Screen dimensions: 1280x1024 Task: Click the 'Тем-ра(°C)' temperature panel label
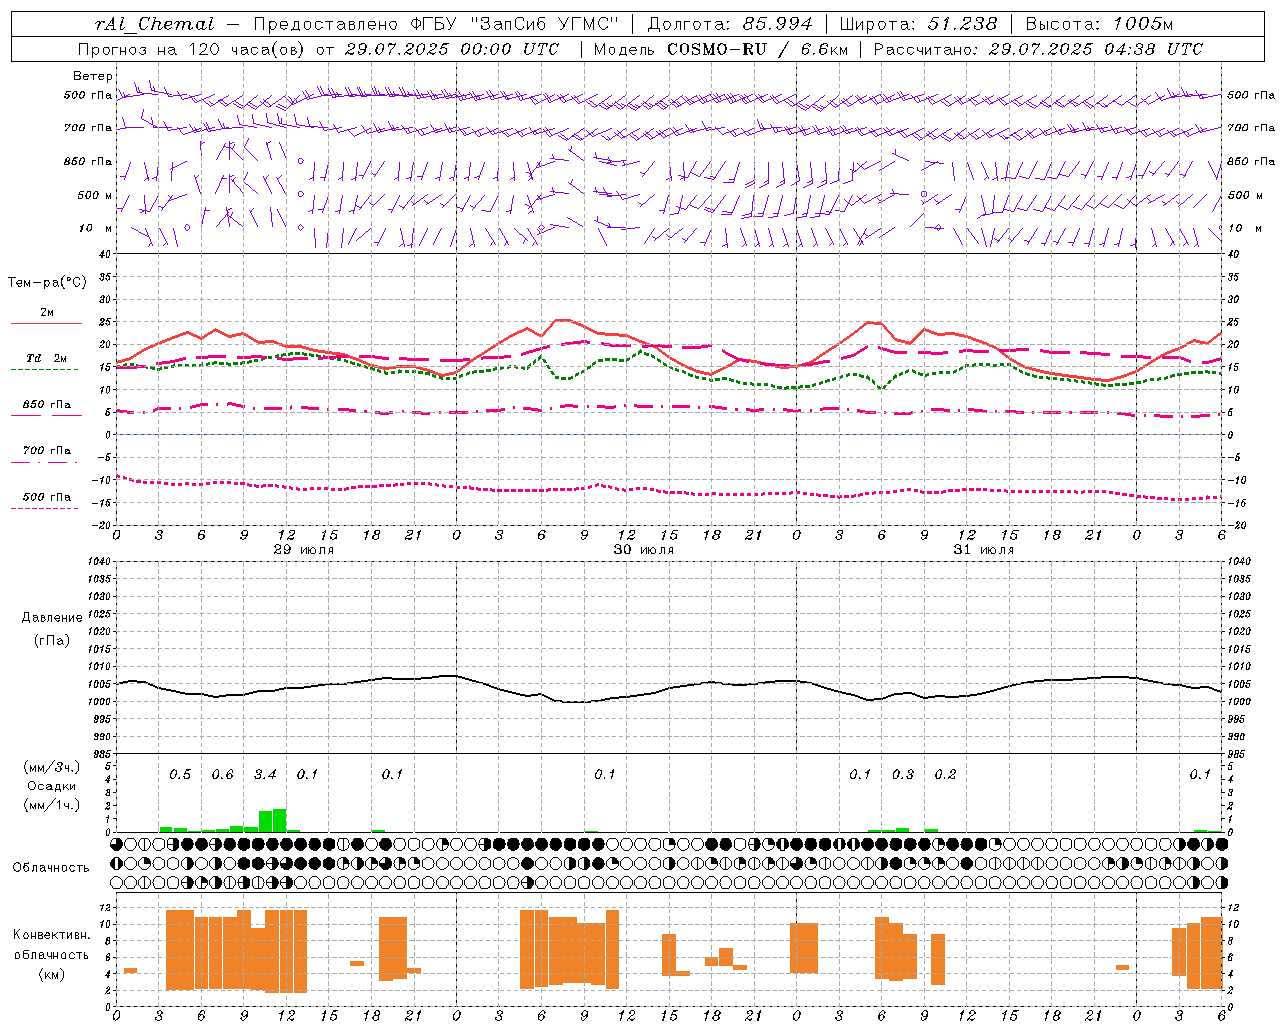click(x=47, y=283)
